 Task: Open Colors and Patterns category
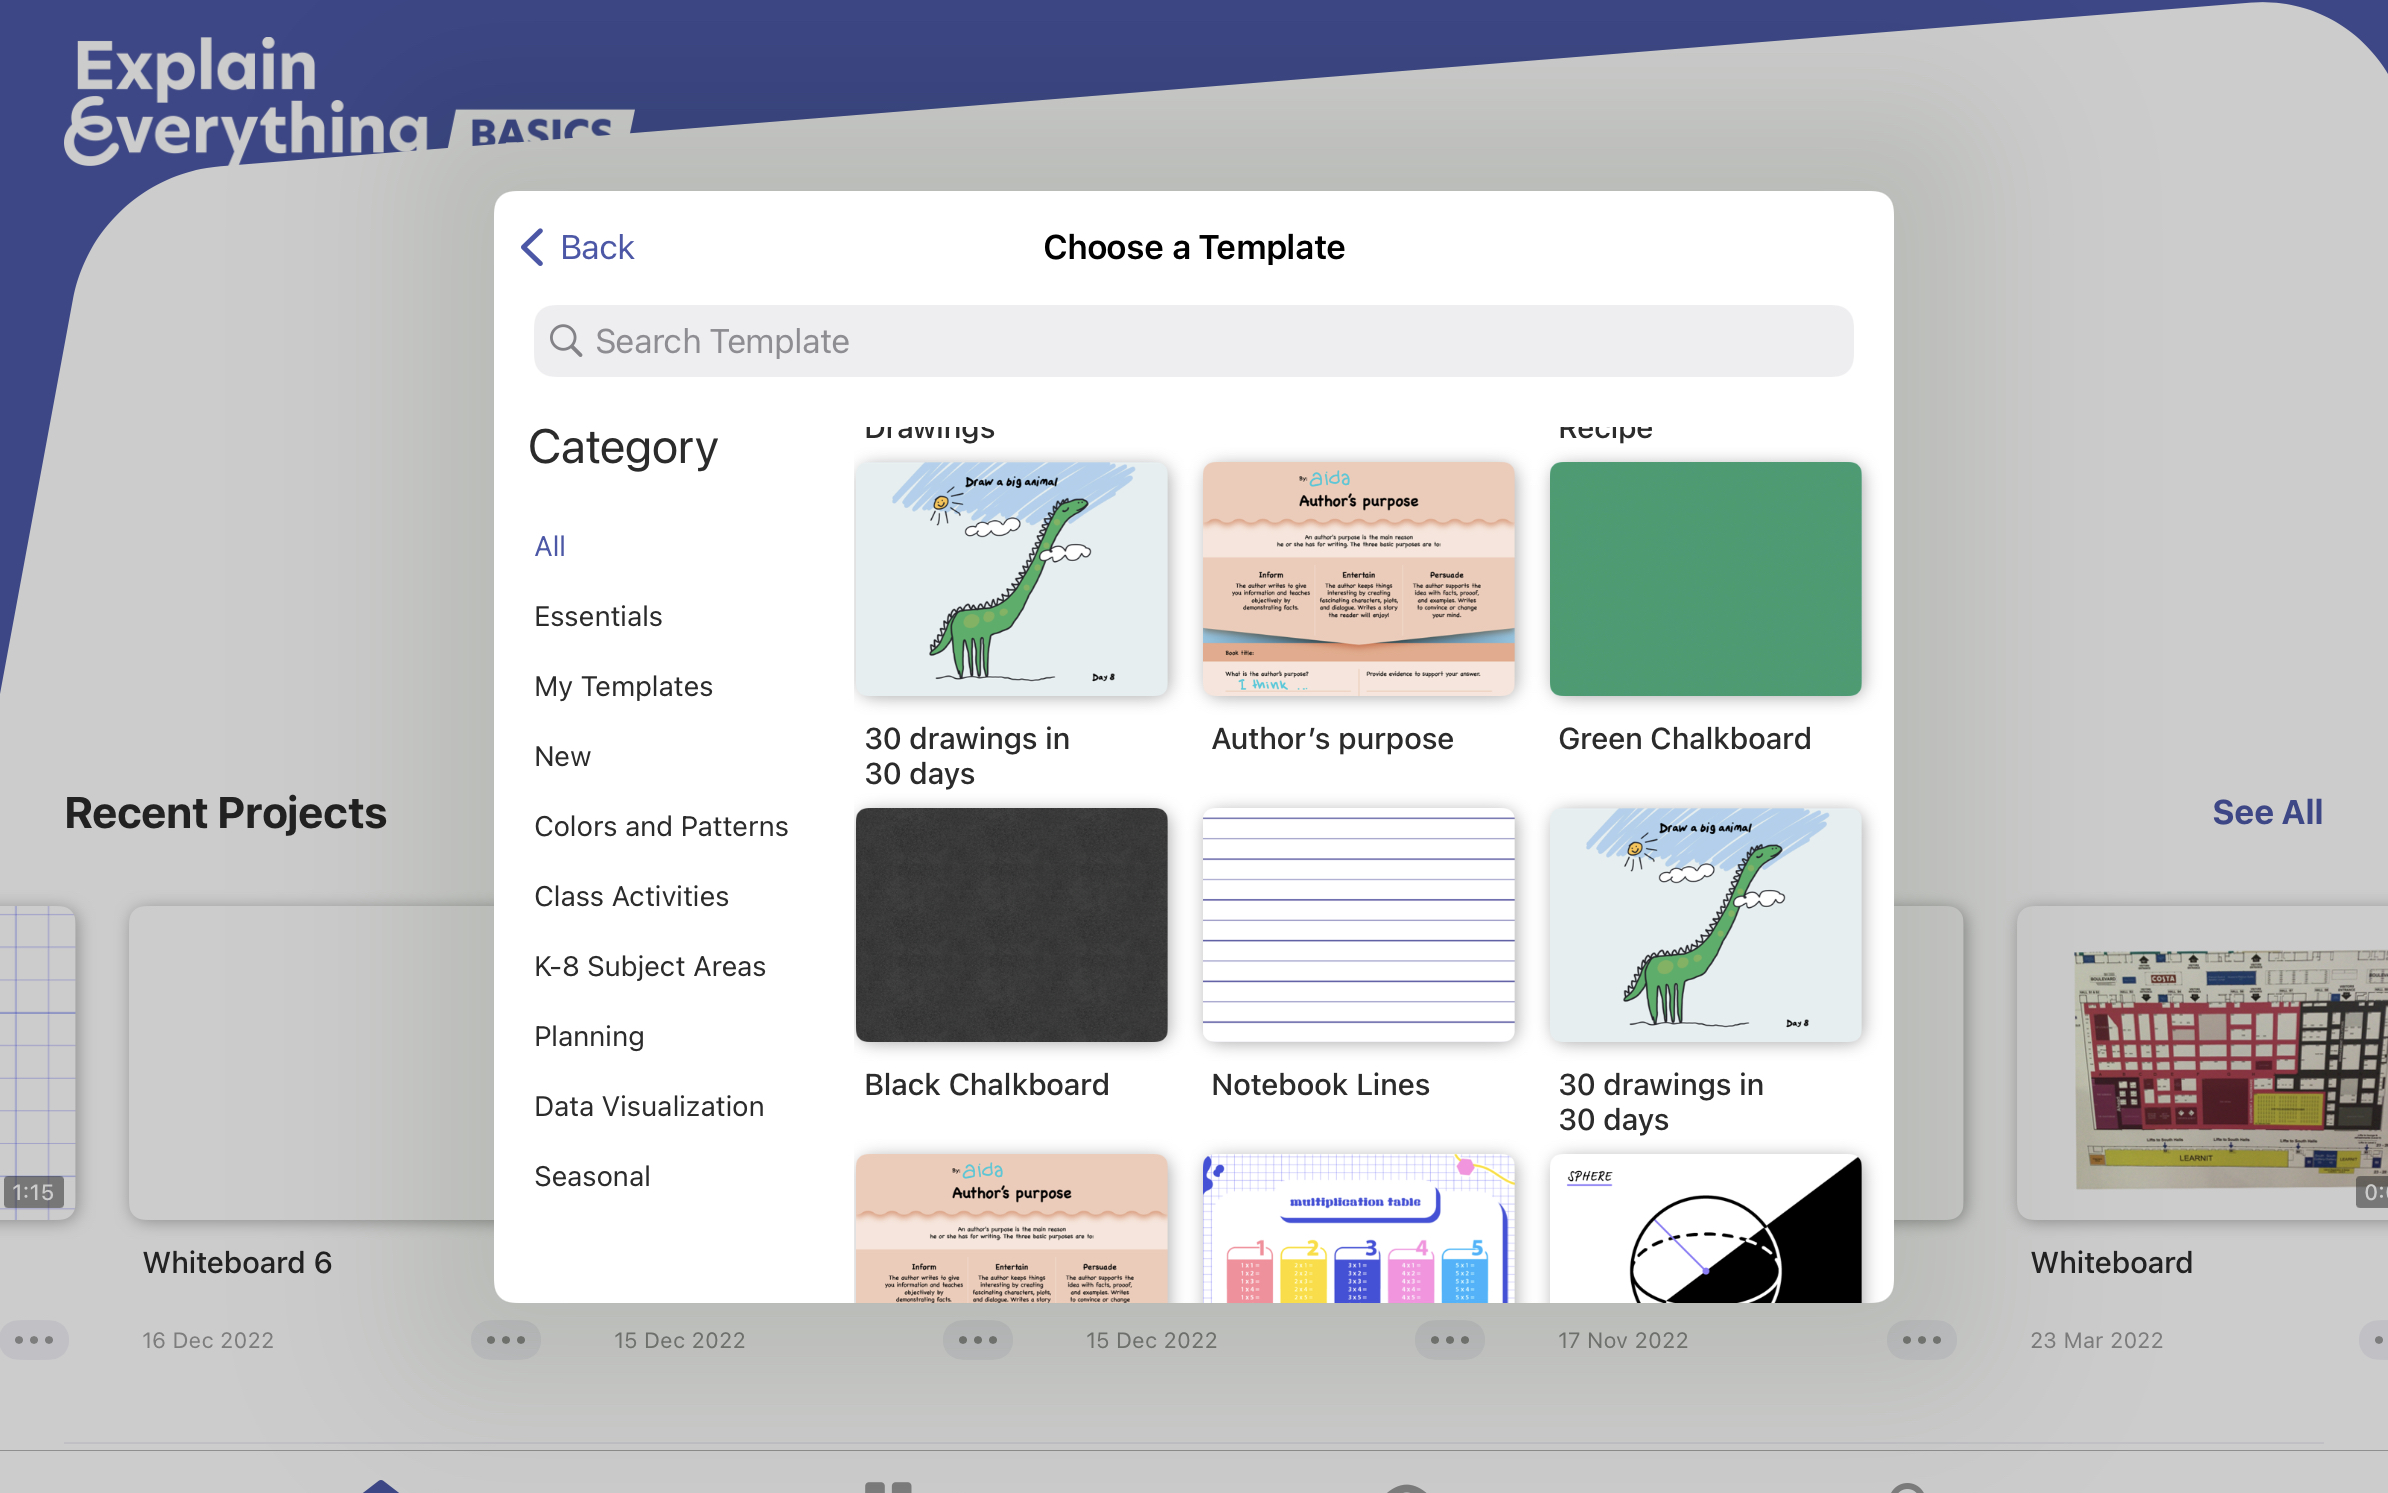[x=661, y=826]
